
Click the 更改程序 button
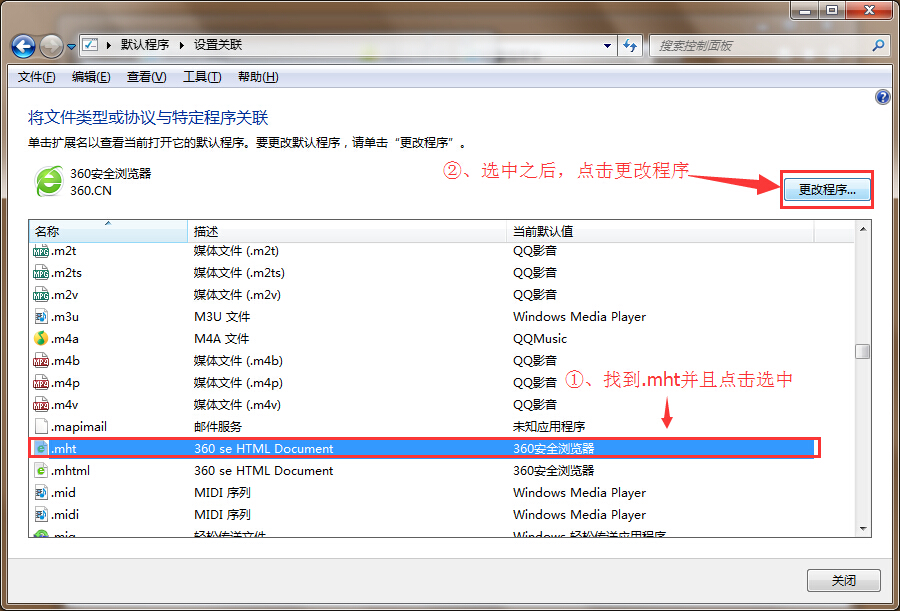pyautogui.click(x=826, y=189)
